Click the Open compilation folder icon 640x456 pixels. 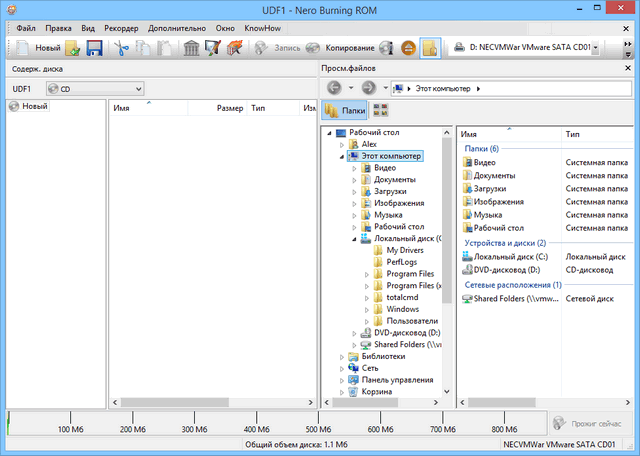[74, 48]
